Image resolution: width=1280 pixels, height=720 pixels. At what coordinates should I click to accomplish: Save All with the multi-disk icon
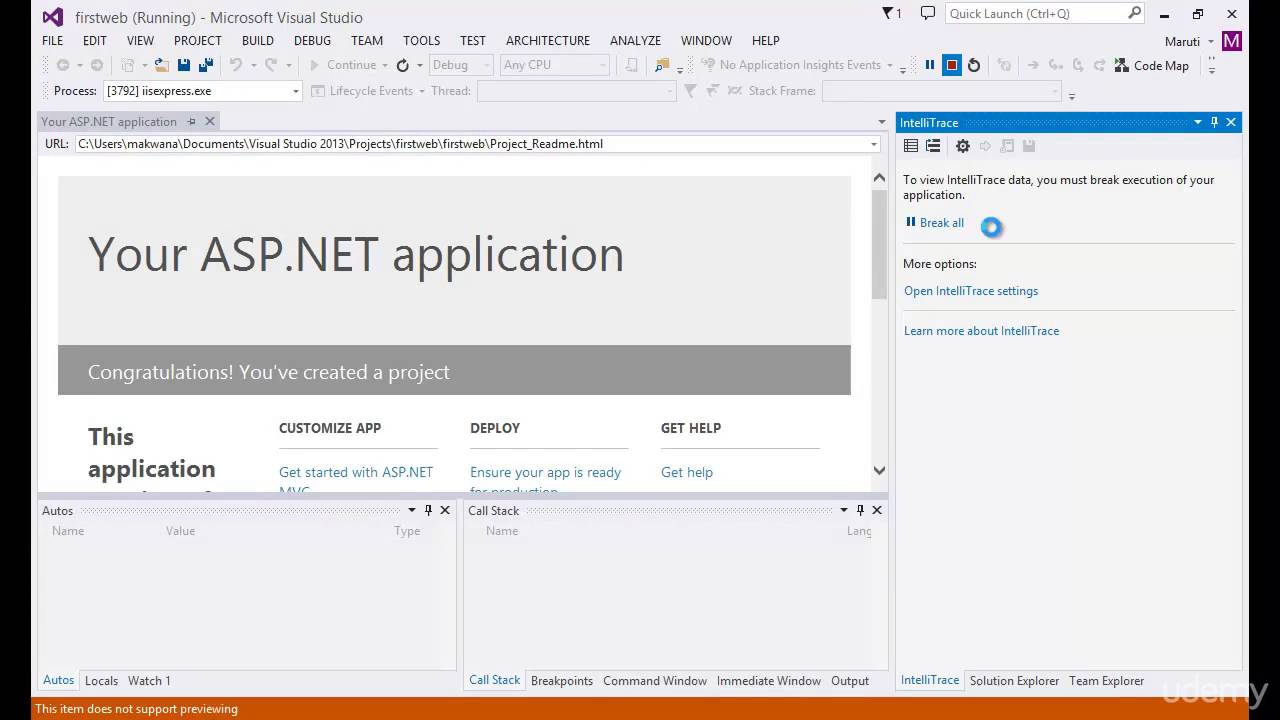pos(206,65)
